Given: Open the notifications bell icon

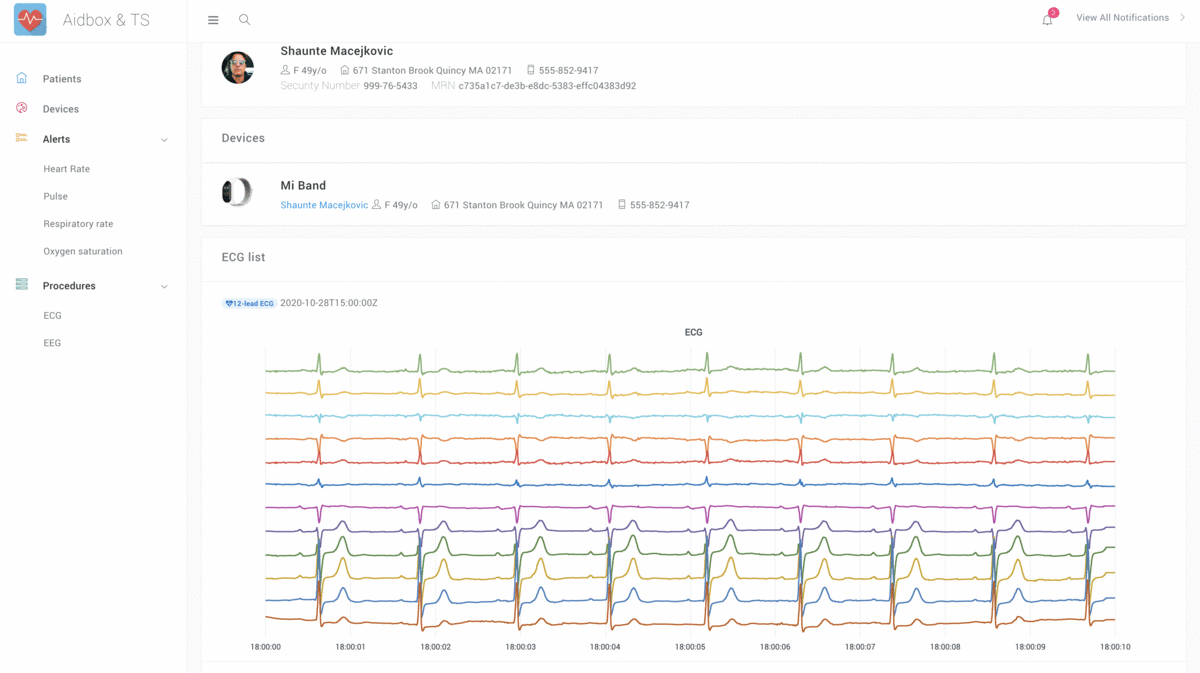Looking at the screenshot, I should (x=1047, y=20).
